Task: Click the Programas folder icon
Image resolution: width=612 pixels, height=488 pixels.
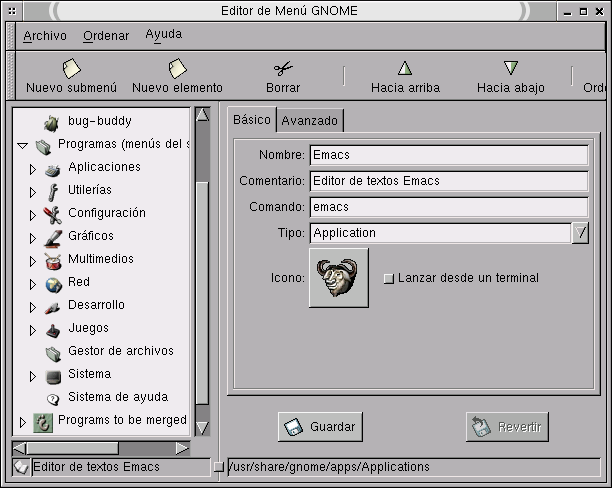Action: (x=43, y=147)
